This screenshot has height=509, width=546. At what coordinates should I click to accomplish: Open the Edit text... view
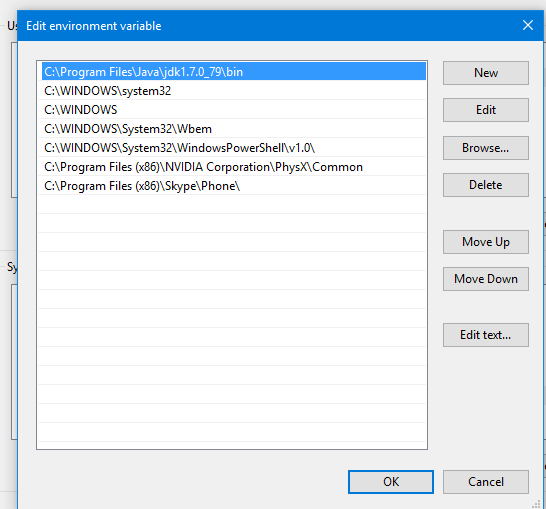485,335
